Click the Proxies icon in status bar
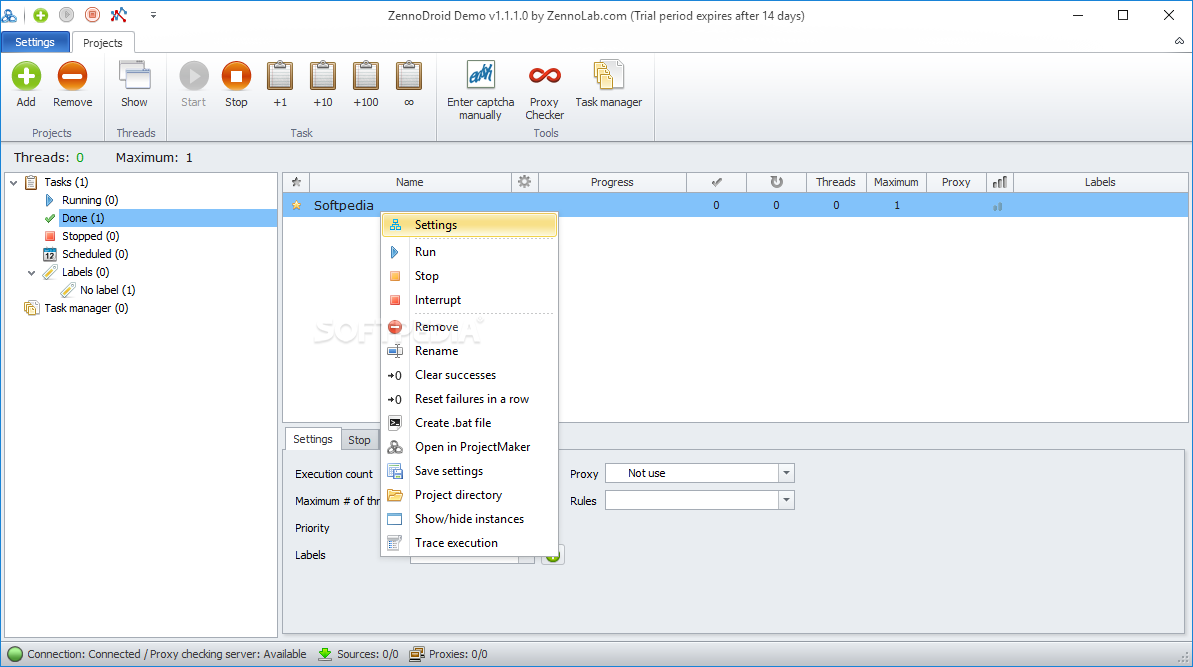The height and width of the screenshot is (667, 1193). [x=417, y=654]
